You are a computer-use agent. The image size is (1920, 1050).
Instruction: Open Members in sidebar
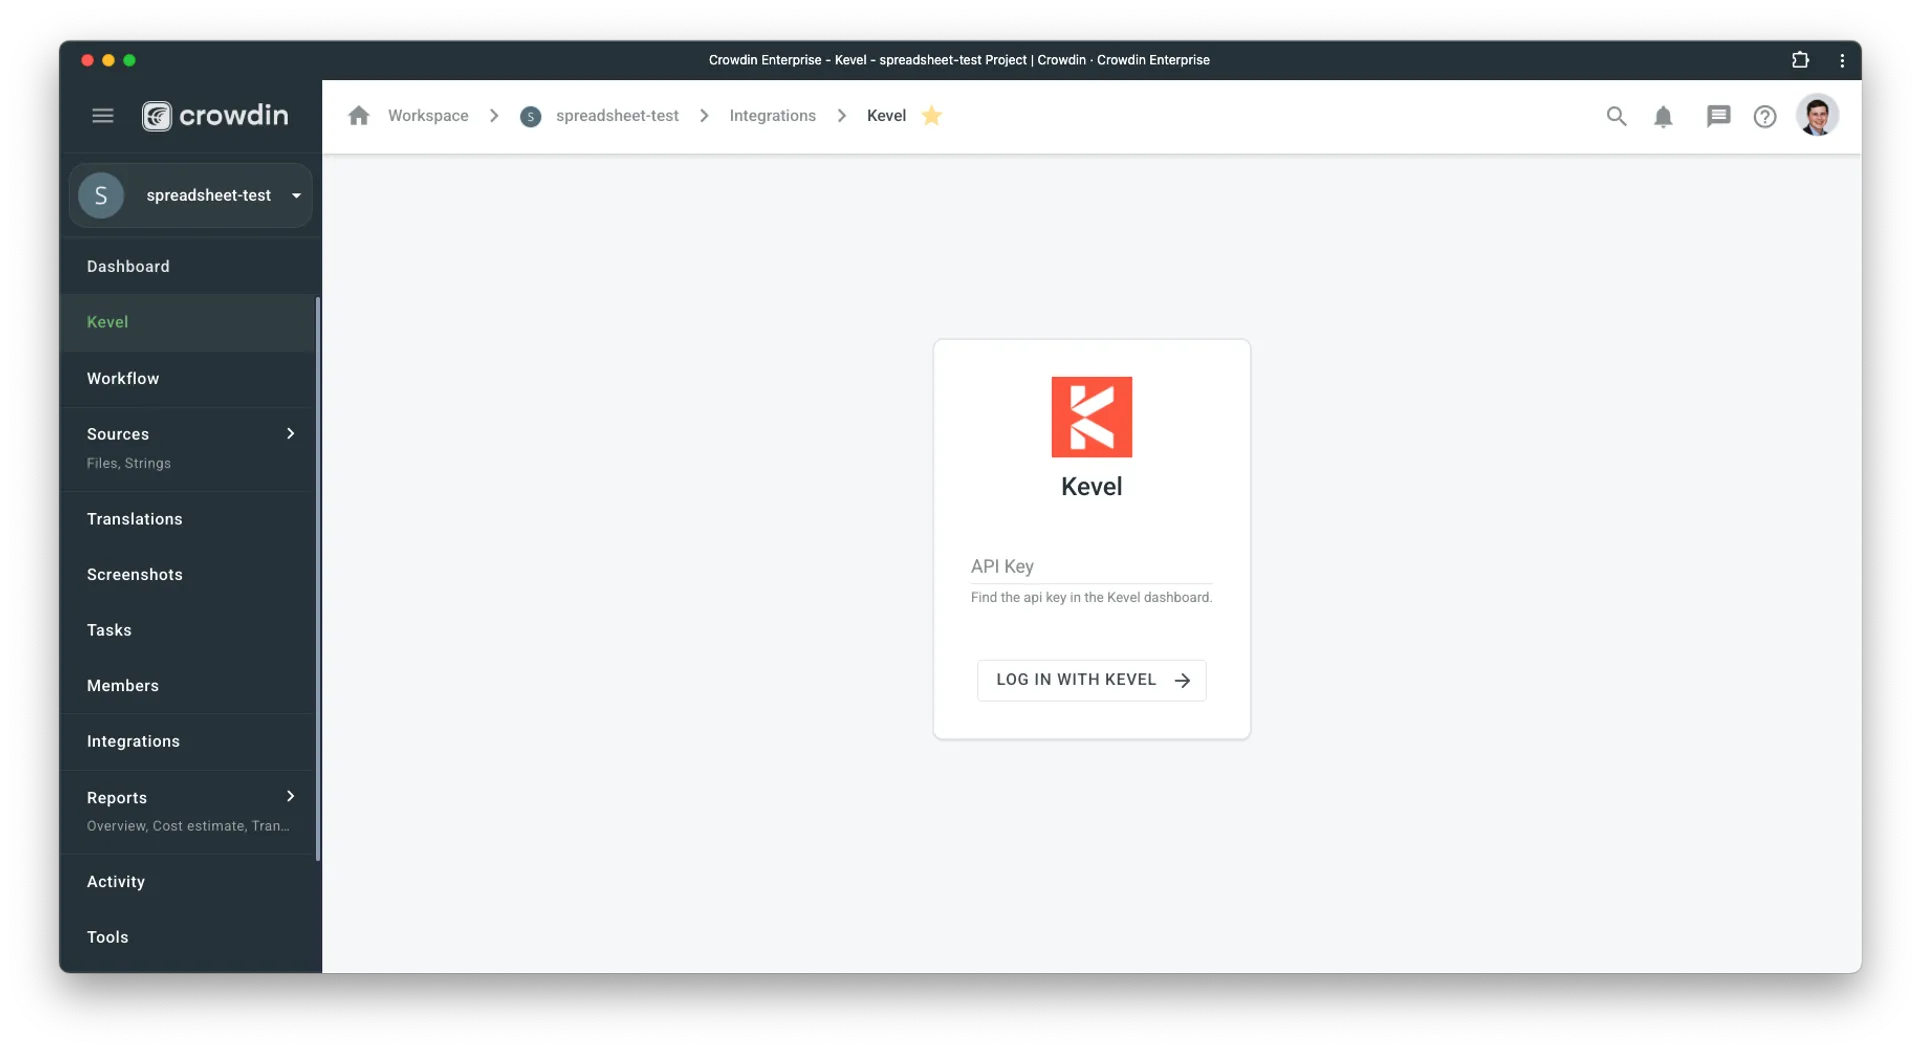point(188,686)
